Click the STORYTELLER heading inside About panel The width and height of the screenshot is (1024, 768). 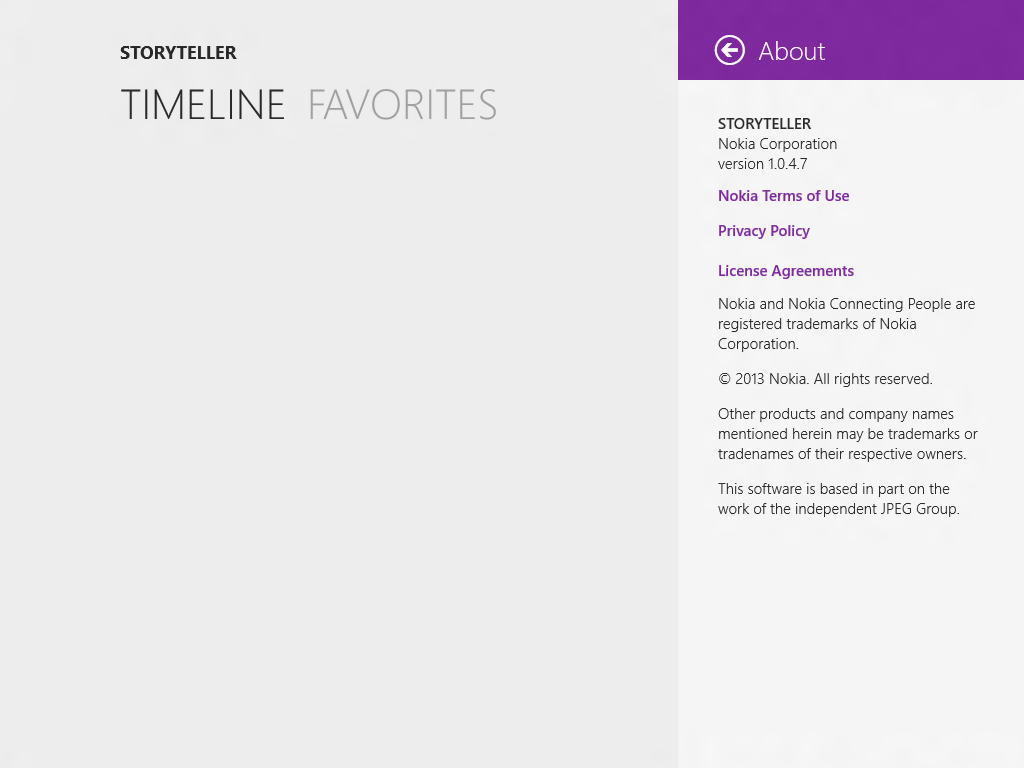point(764,124)
